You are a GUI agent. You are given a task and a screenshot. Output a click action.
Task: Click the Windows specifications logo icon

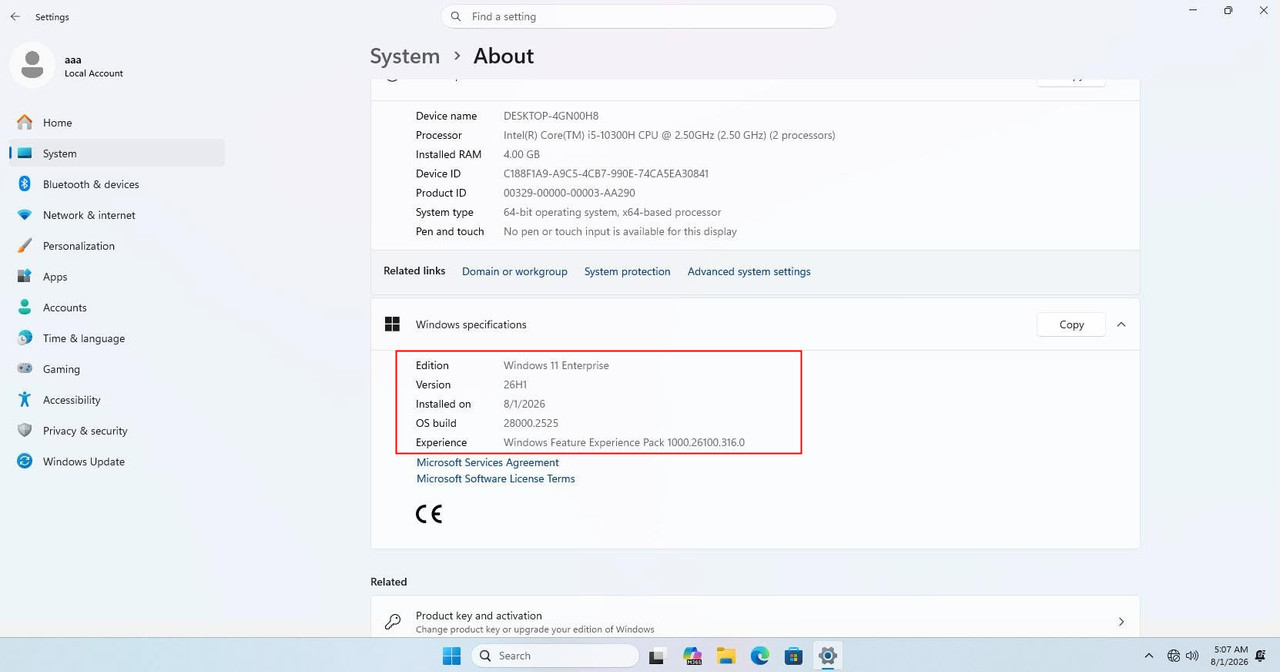(392, 325)
